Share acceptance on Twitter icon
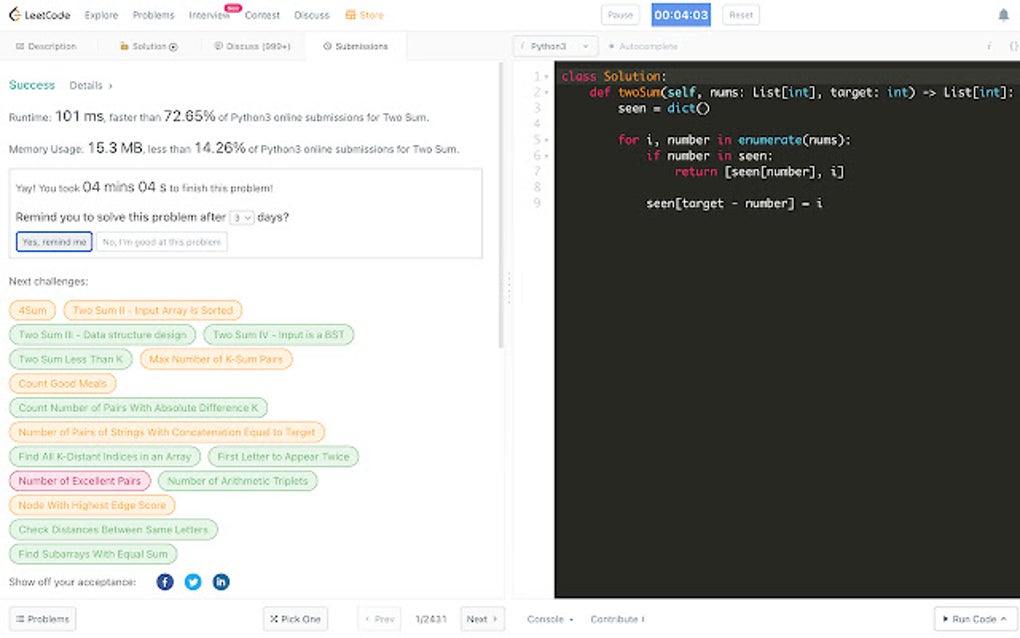This screenshot has height=638, width=1020. (x=192, y=581)
